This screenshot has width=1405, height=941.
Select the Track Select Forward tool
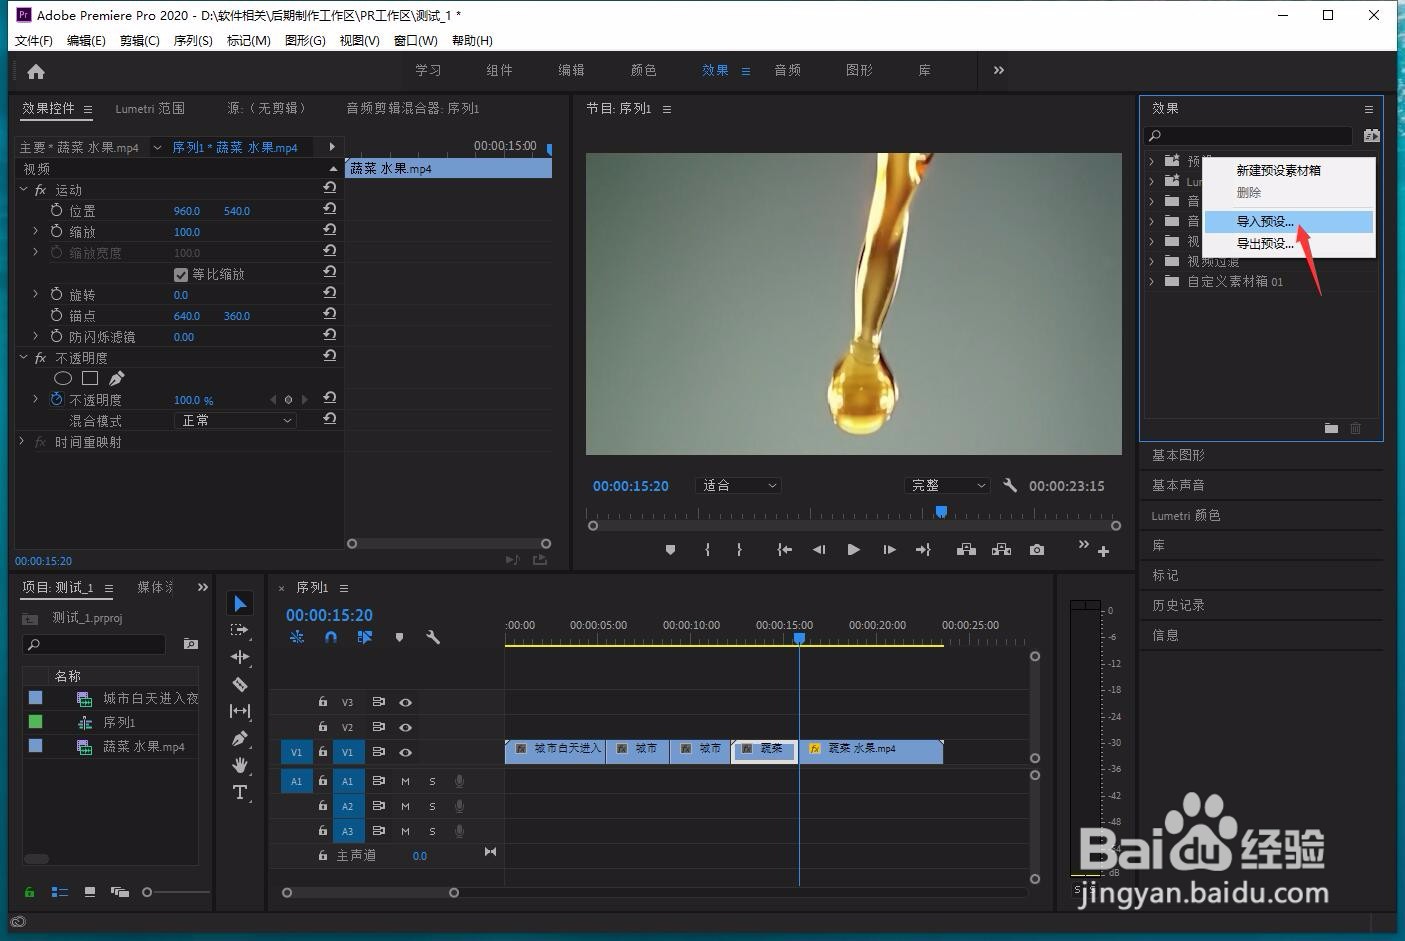(x=240, y=630)
